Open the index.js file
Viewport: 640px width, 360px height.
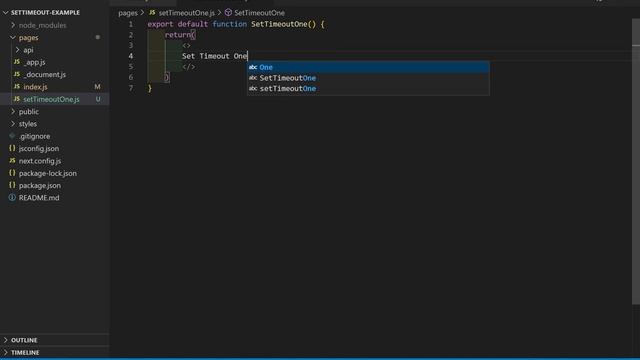point(35,87)
